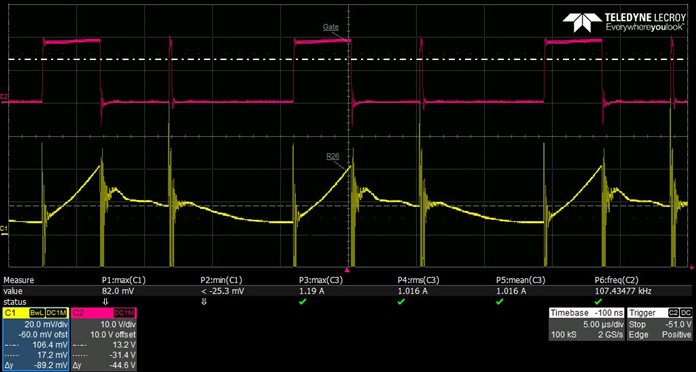Image resolution: width=696 pixels, height=372 pixels.
Task: Select the P3:max(C3) measurement column header
Action: click(321, 281)
